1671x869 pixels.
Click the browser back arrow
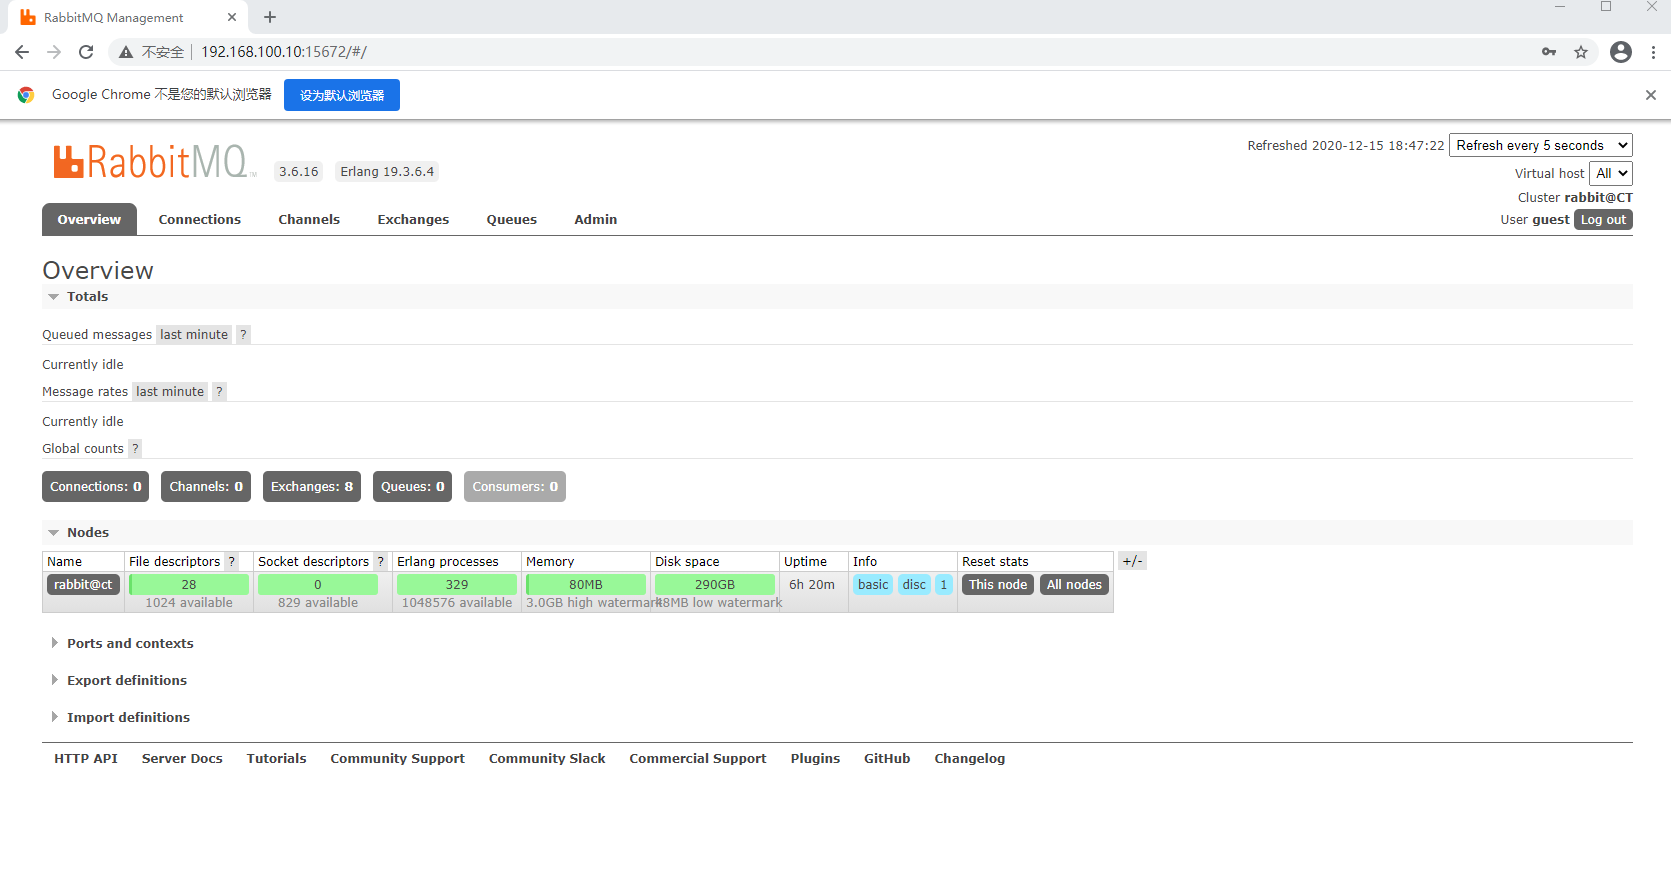(x=22, y=52)
